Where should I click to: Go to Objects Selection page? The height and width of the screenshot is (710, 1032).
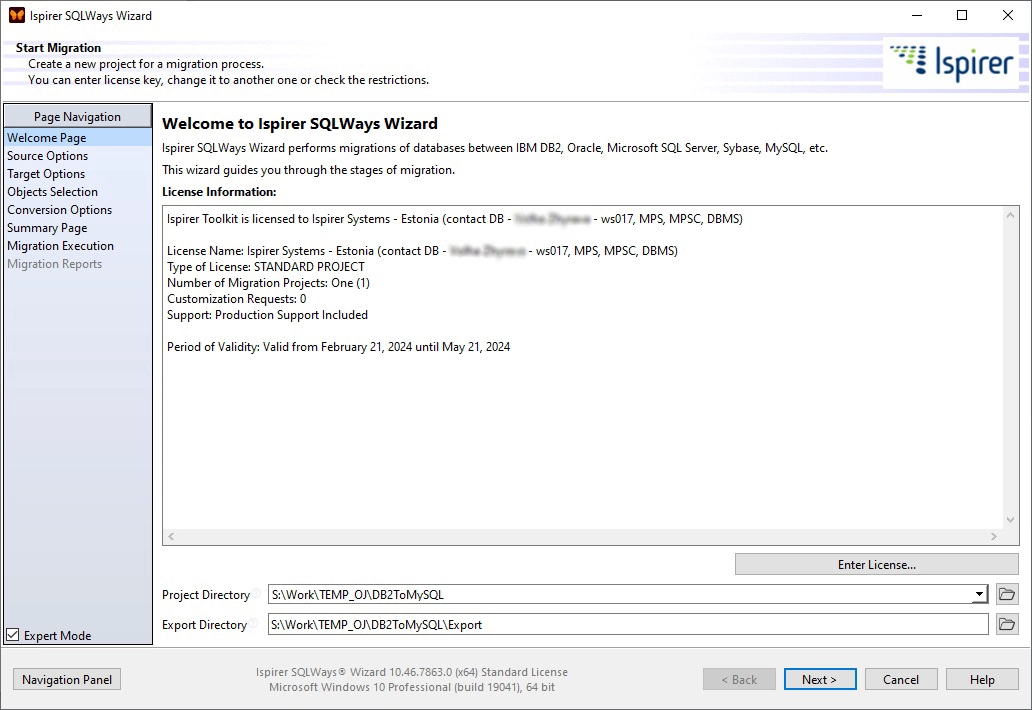(52, 191)
